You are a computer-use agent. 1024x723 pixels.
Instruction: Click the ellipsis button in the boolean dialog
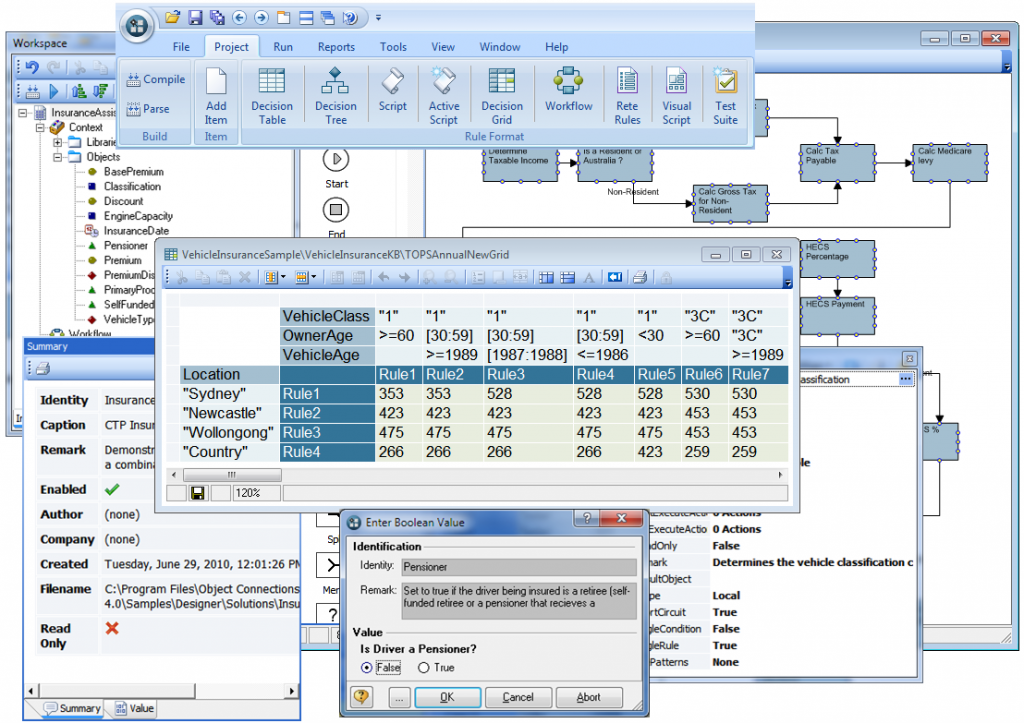[399, 698]
